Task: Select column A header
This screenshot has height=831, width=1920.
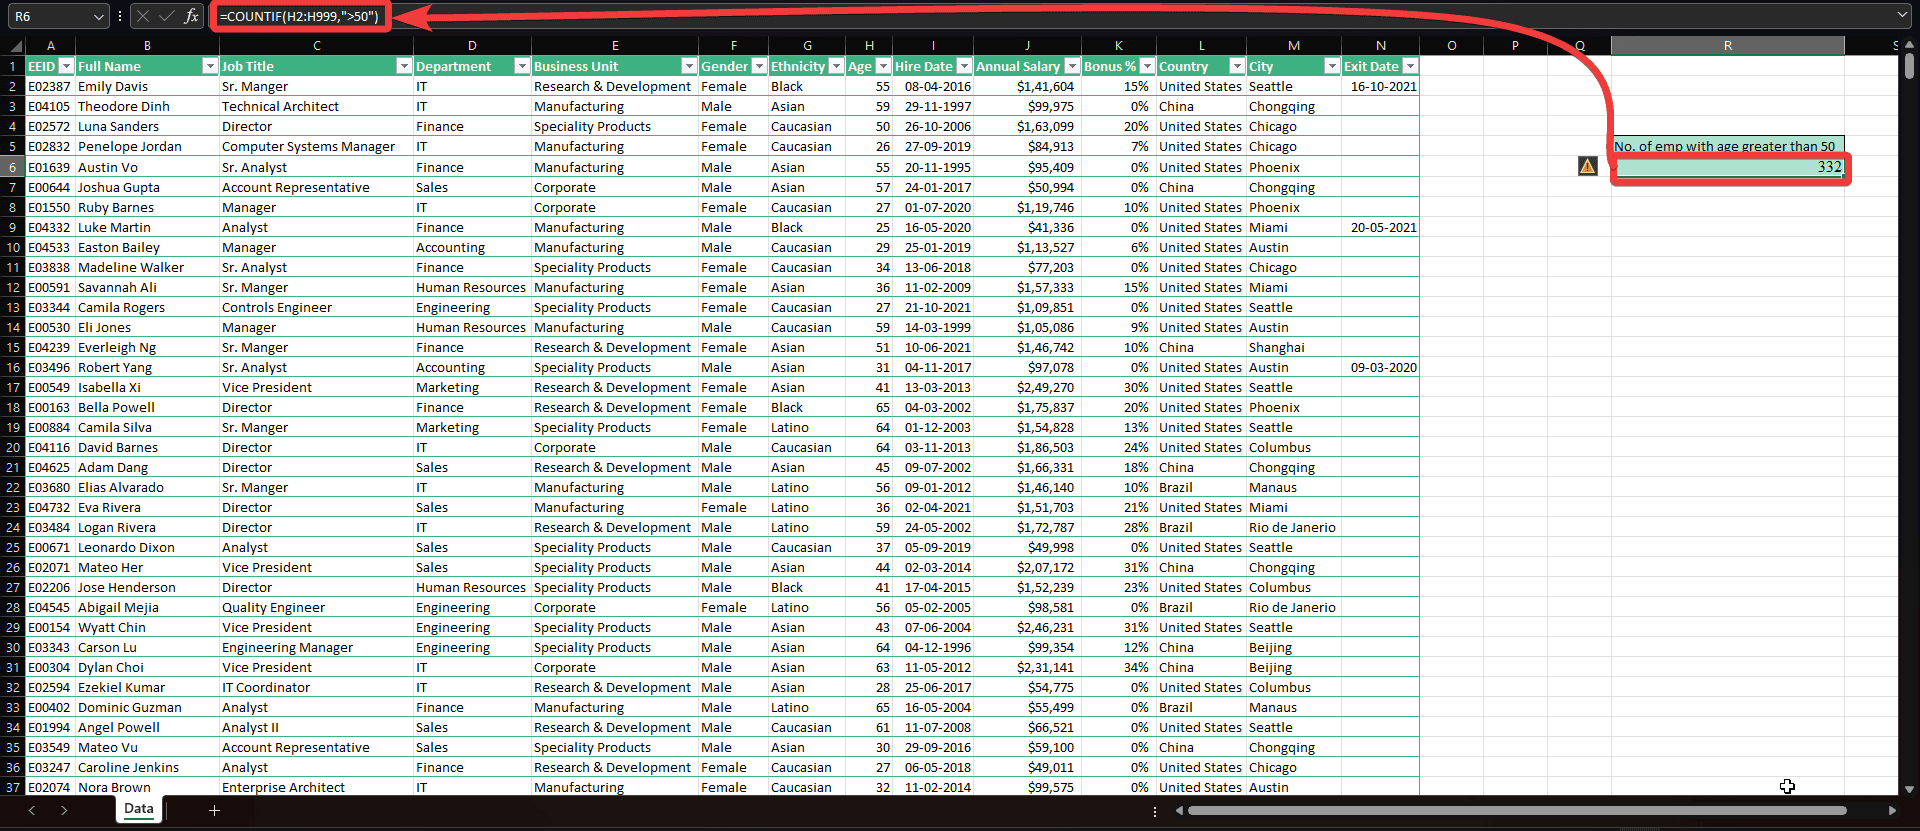Action: pos(50,46)
